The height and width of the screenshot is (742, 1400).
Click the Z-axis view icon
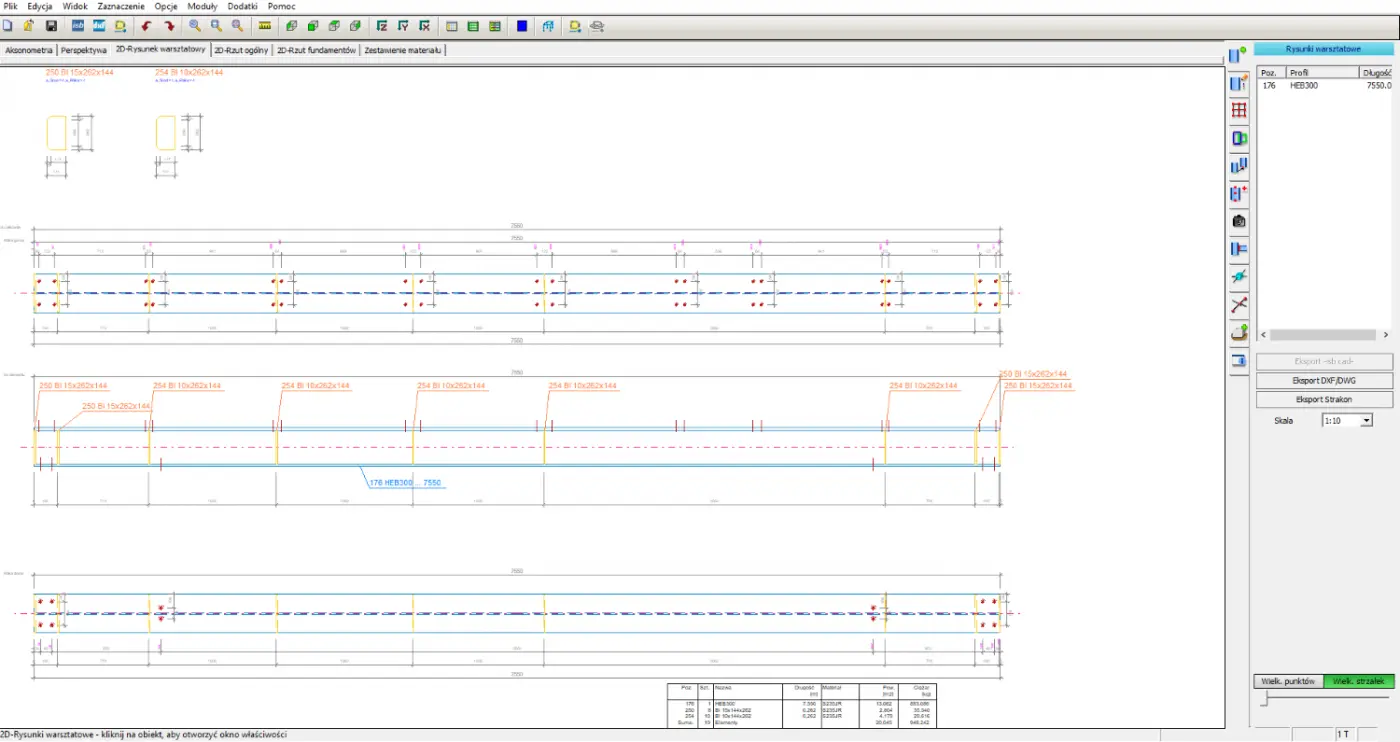tap(381, 26)
